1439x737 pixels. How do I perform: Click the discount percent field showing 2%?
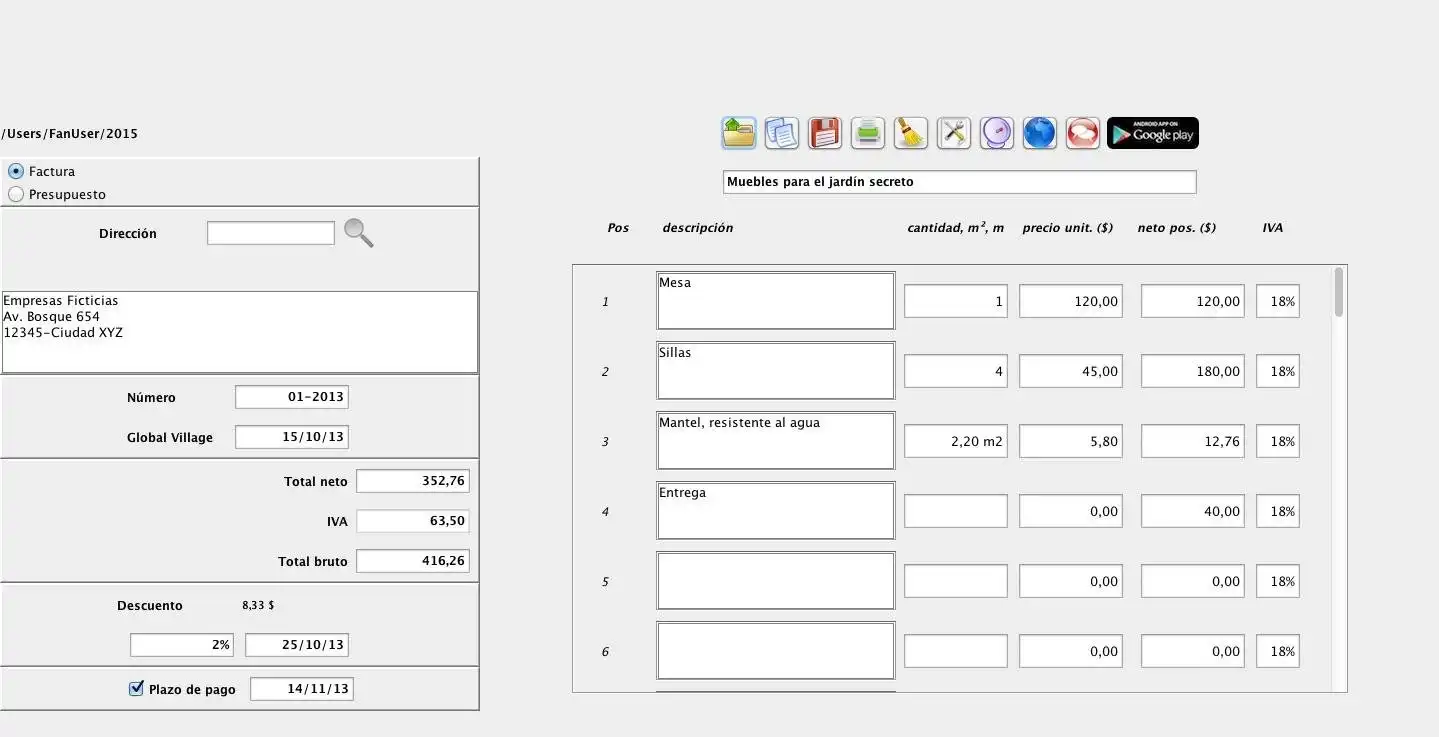(x=182, y=645)
